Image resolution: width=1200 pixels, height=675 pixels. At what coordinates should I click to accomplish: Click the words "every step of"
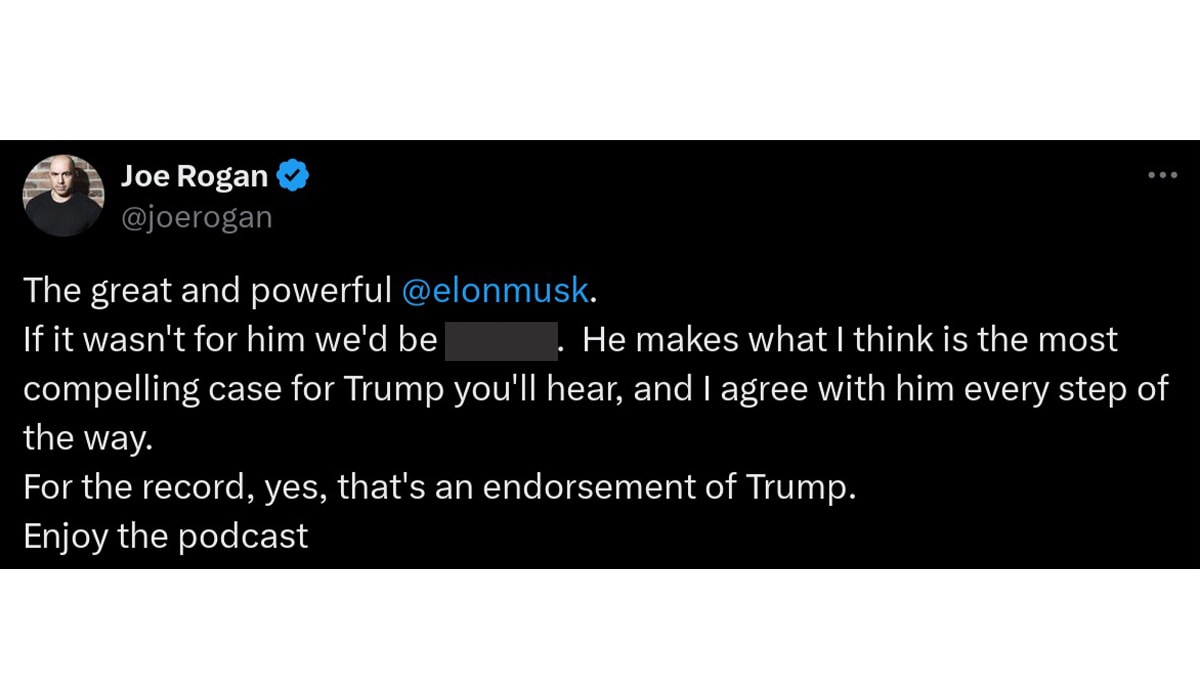click(1065, 390)
